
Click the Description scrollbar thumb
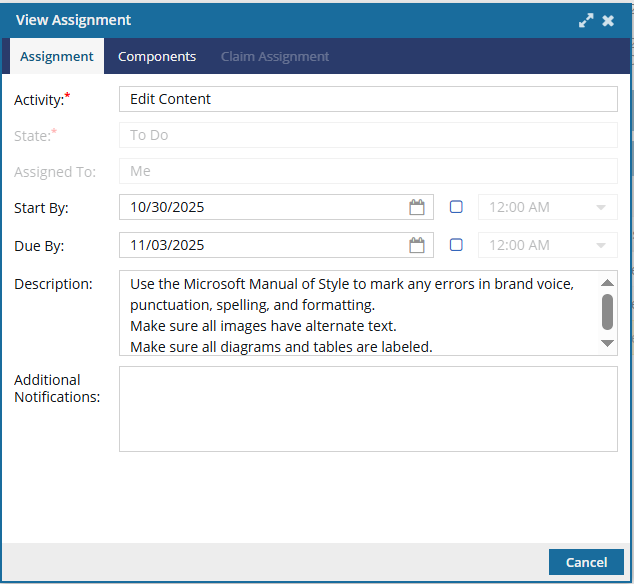coord(607,311)
